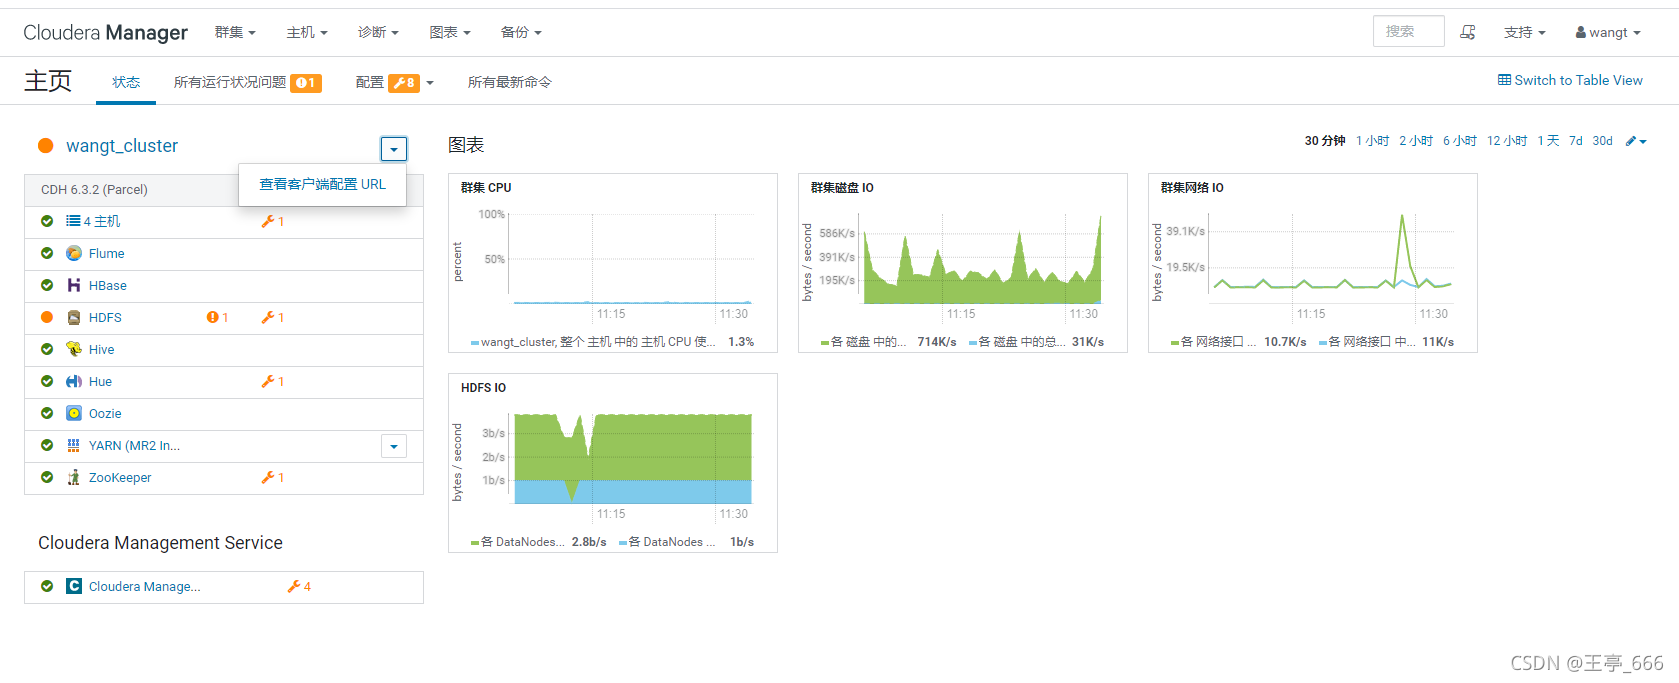
Task: Click the hosts list icon
Action: pyautogui.click(x=73, y=221)
